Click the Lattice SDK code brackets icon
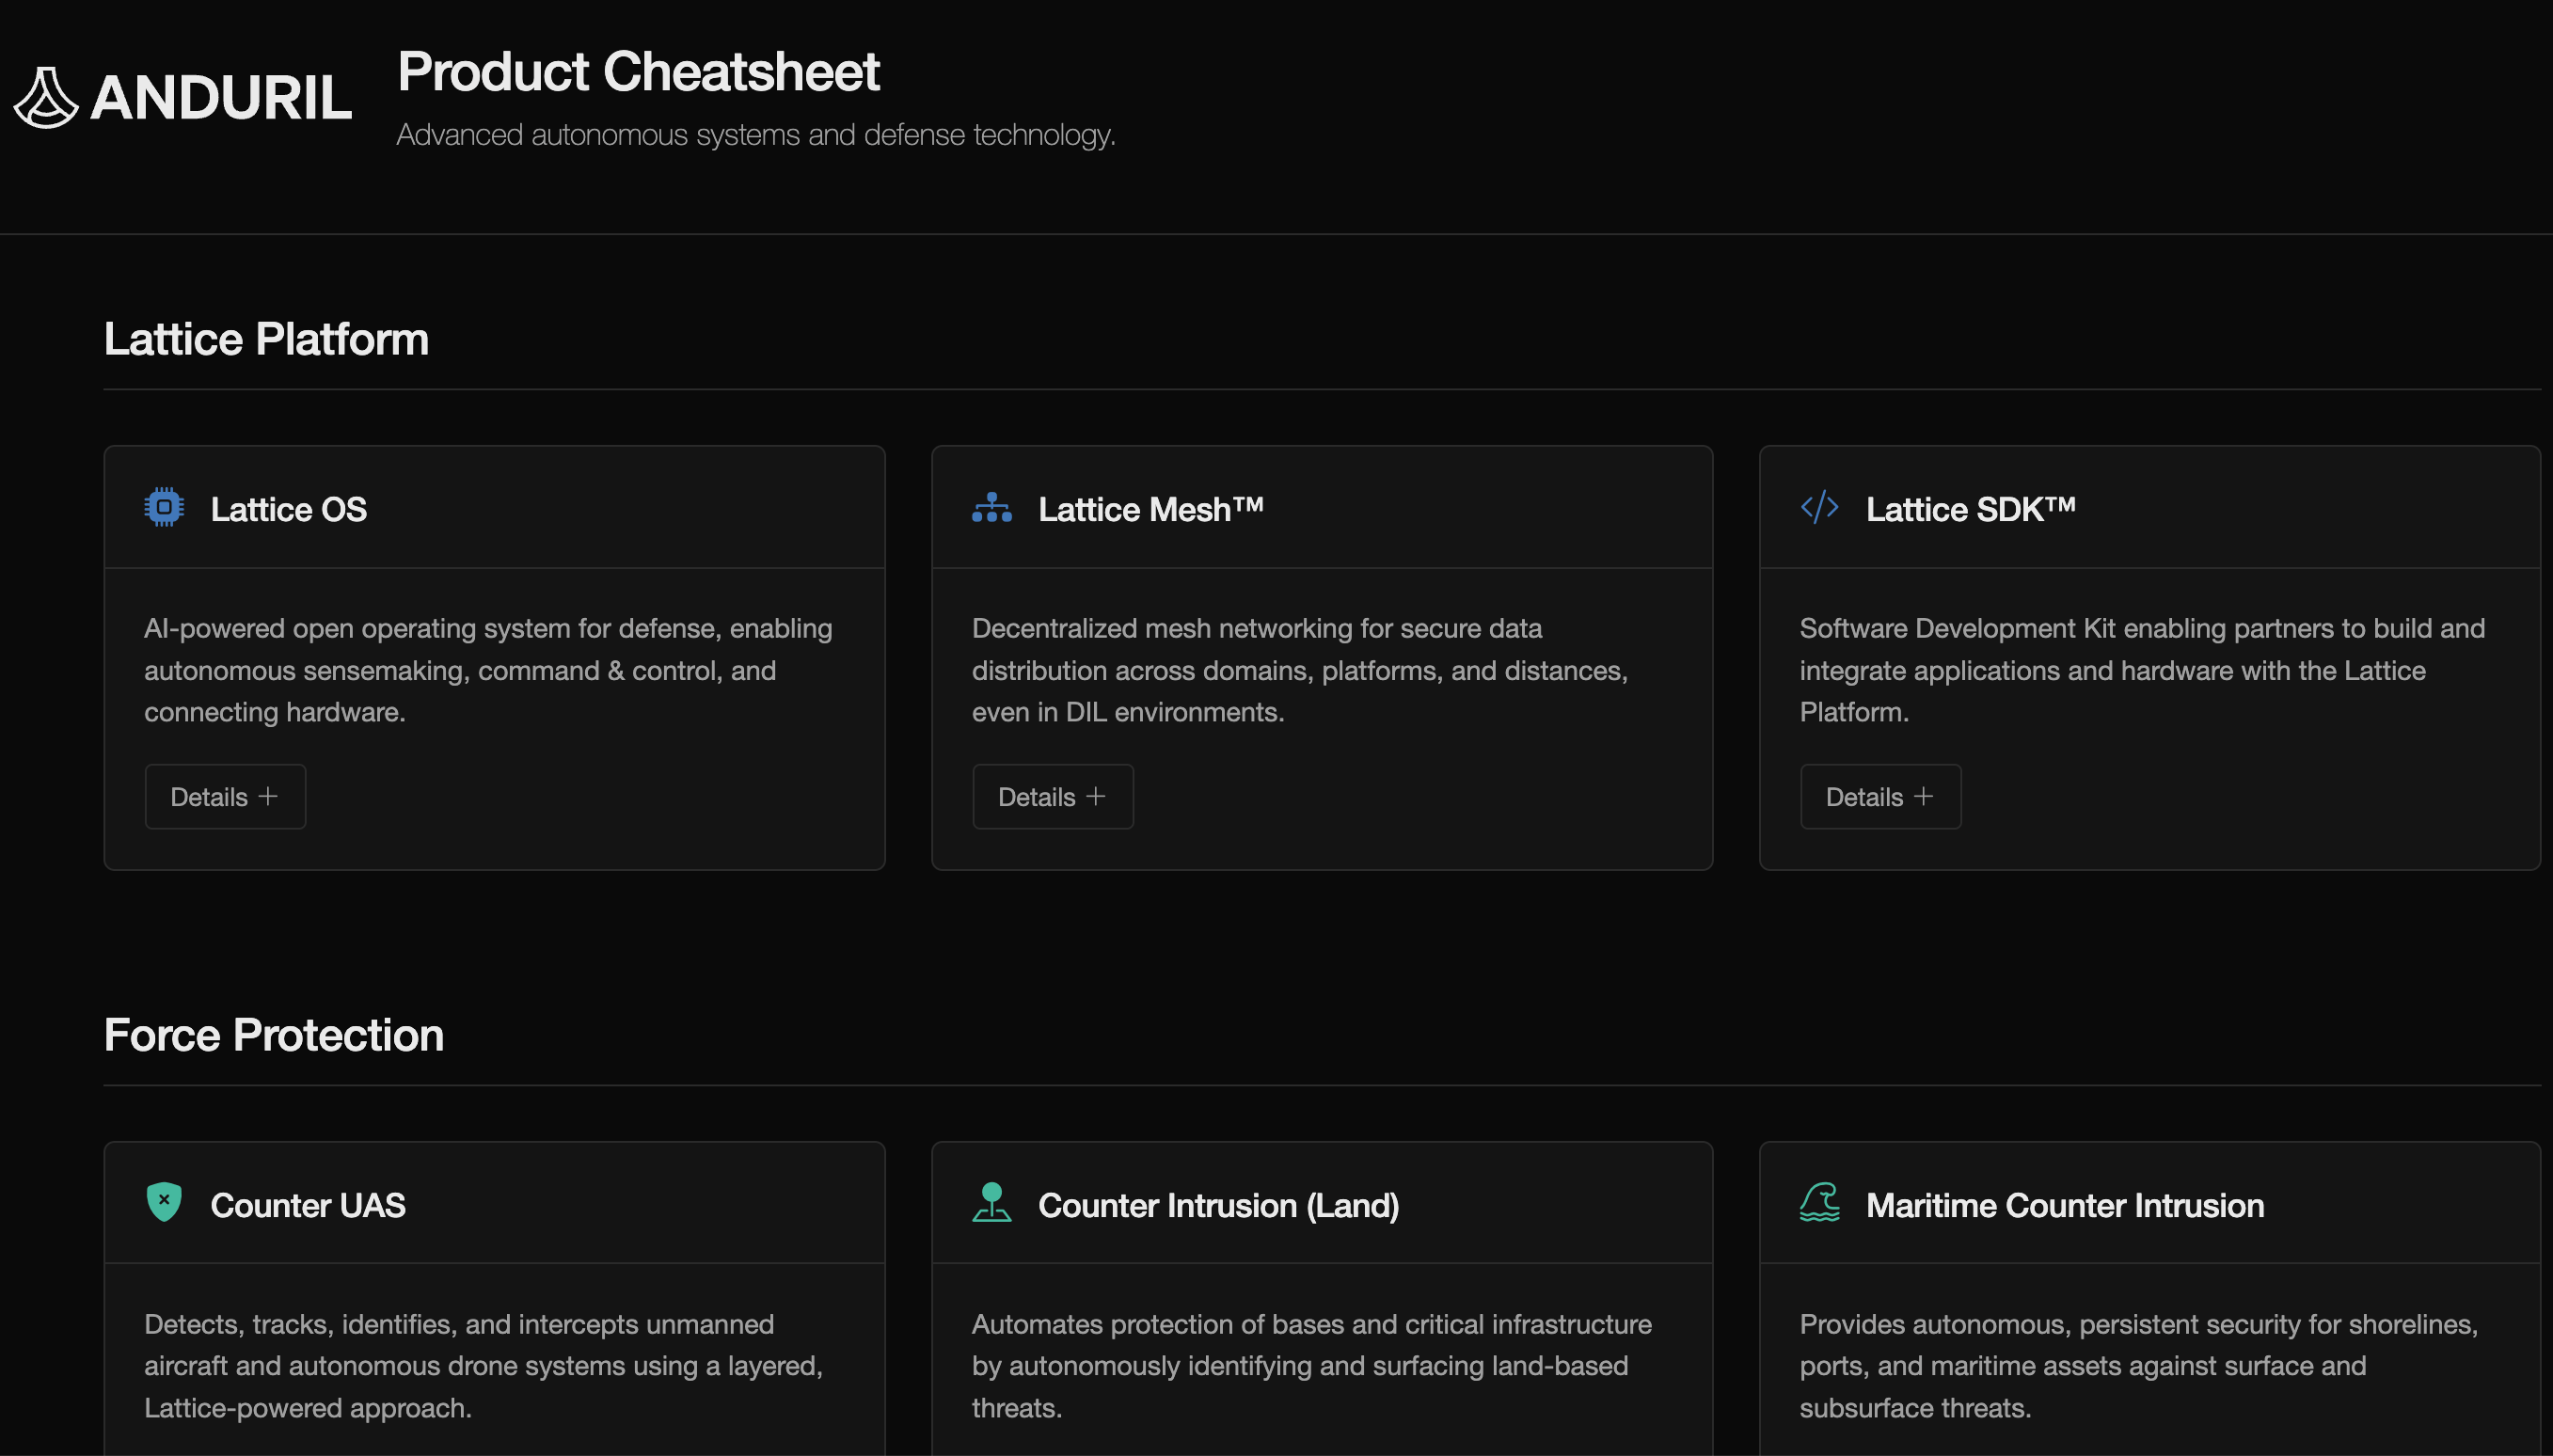The width and height of the screenshot is (2553, 1456). click(x=1820, y=507)
